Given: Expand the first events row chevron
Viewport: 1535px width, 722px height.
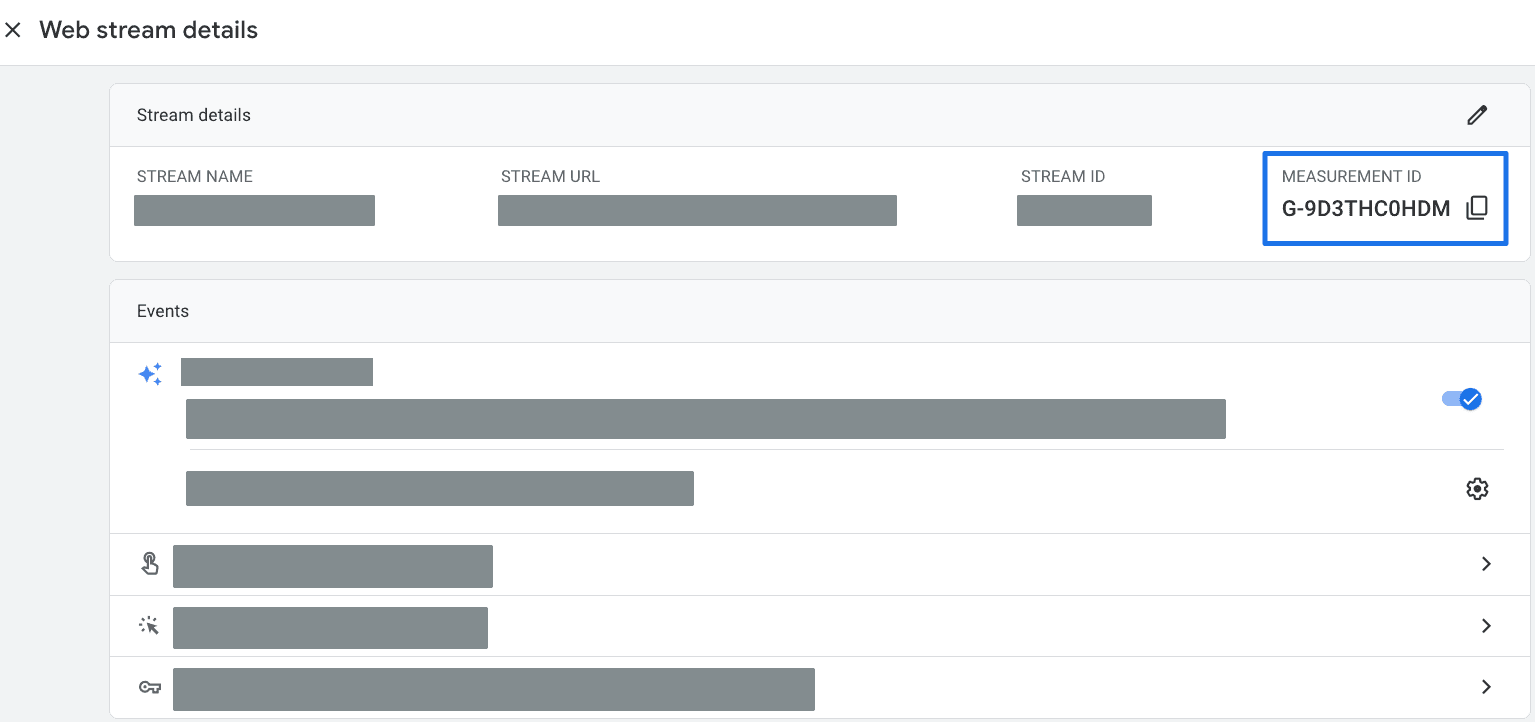Looking at the screenshot, I should (1485, 563).
